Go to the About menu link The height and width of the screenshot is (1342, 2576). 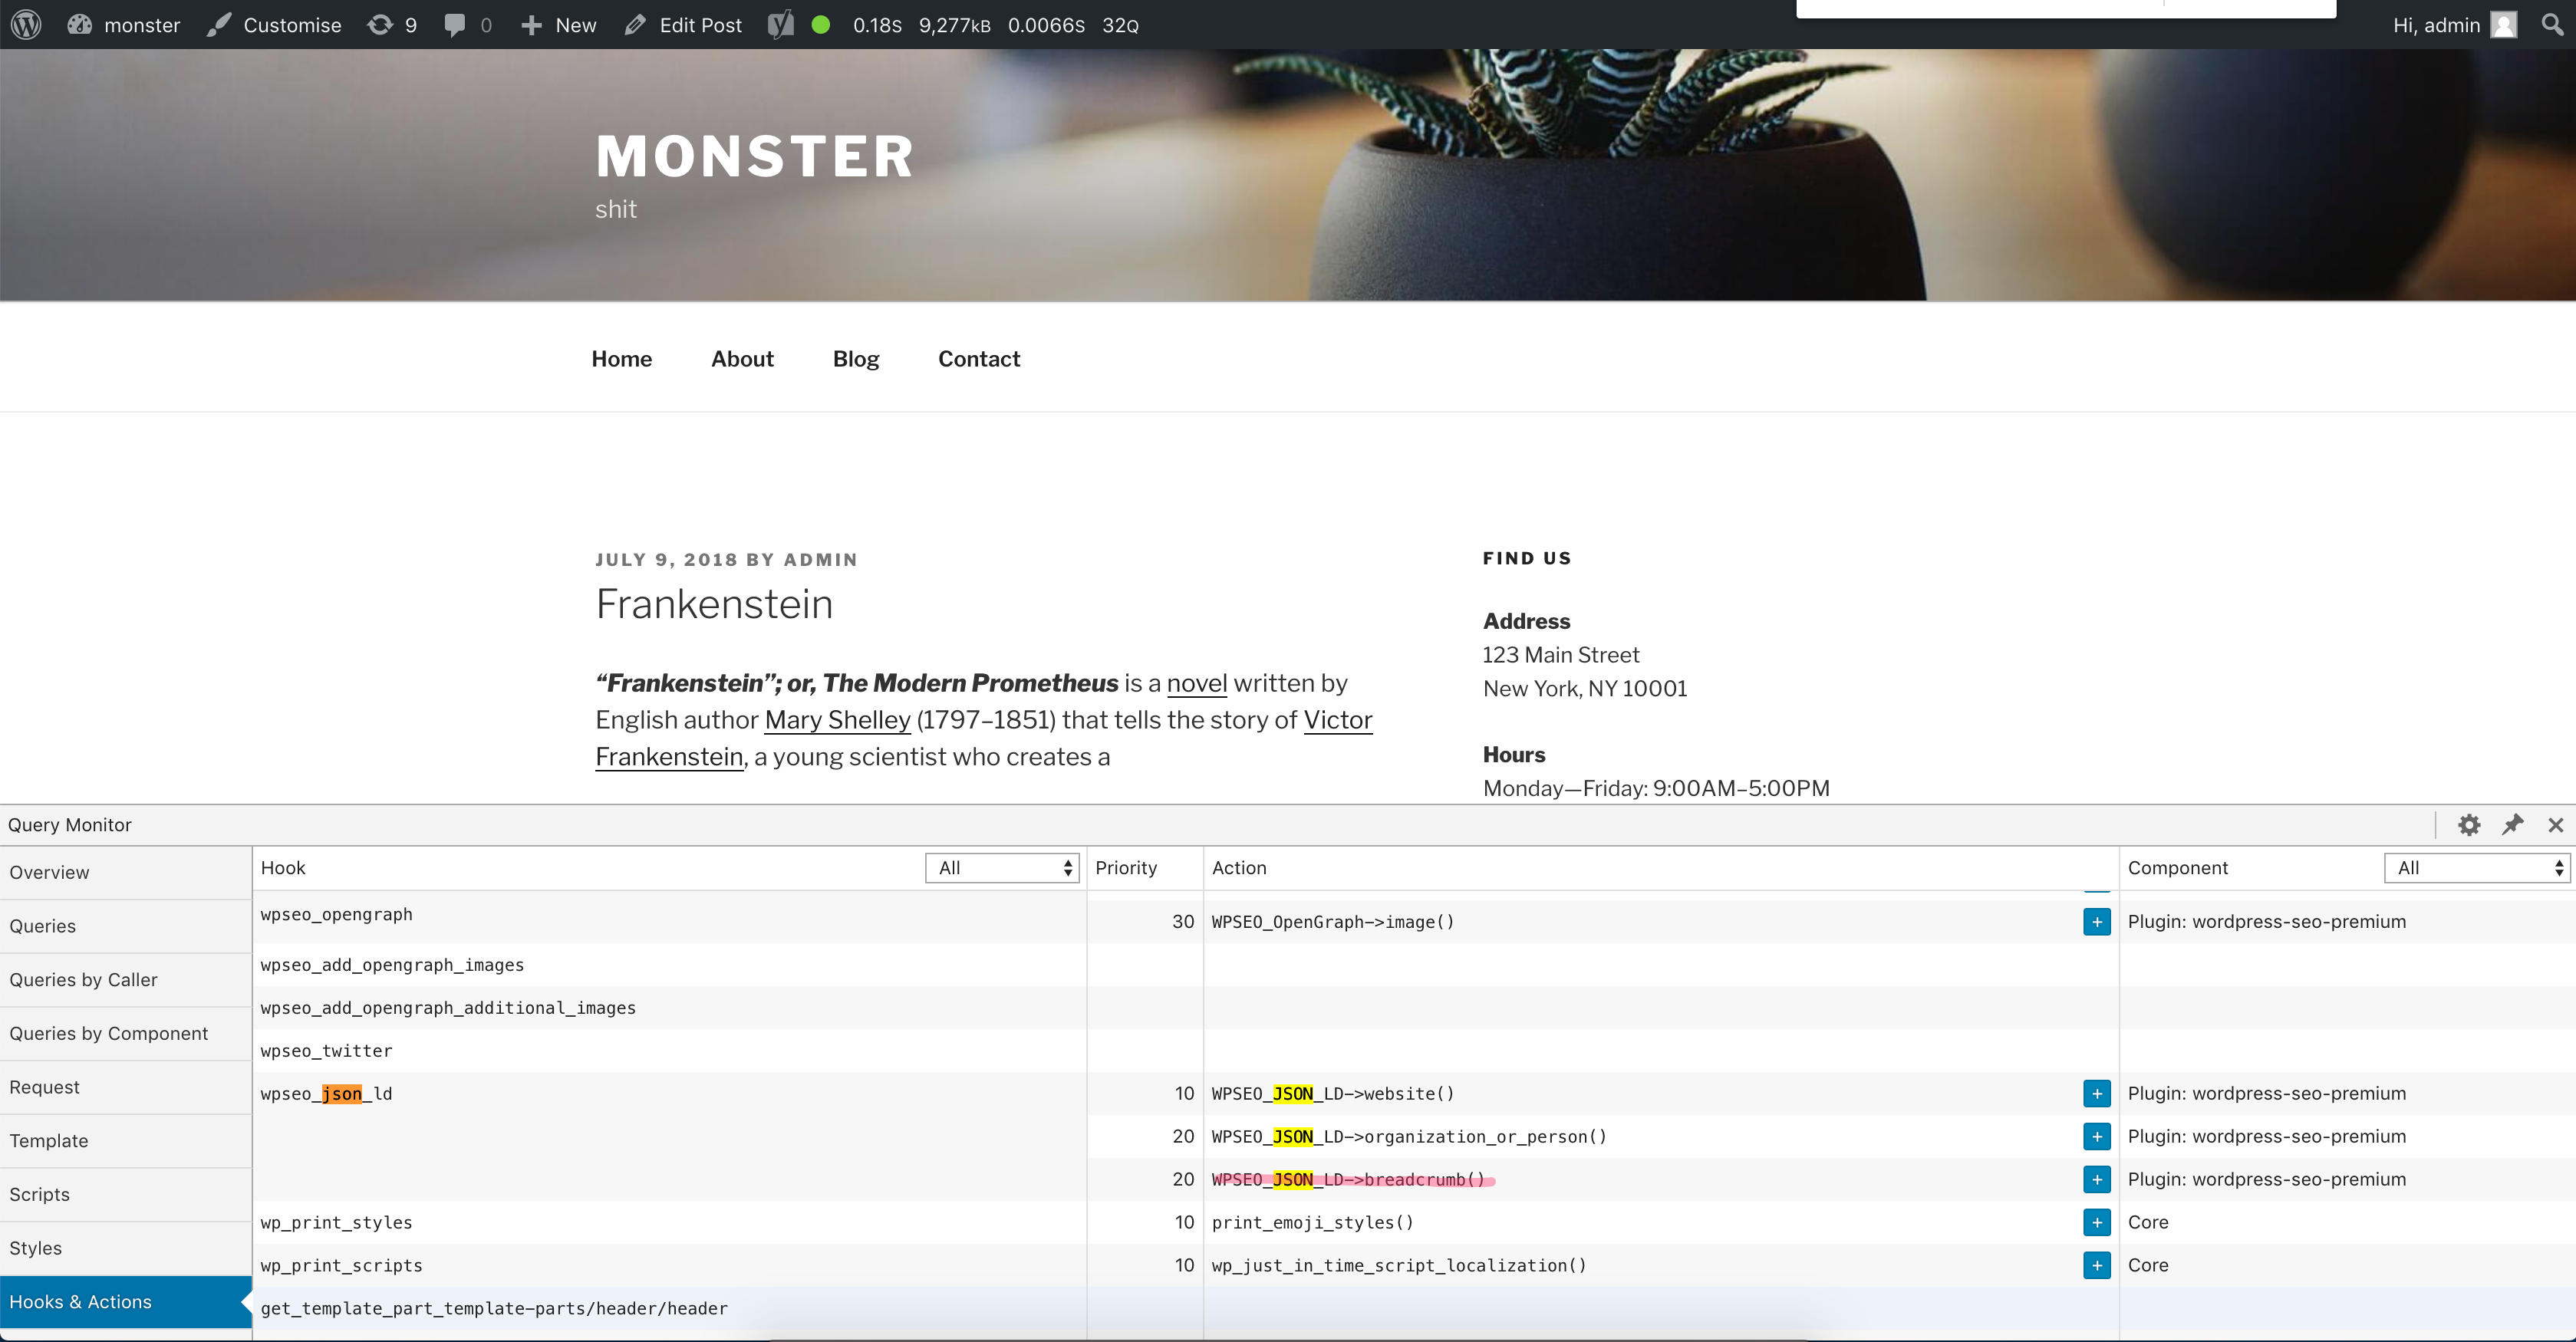pyautogui.click(x=742, y=359)
